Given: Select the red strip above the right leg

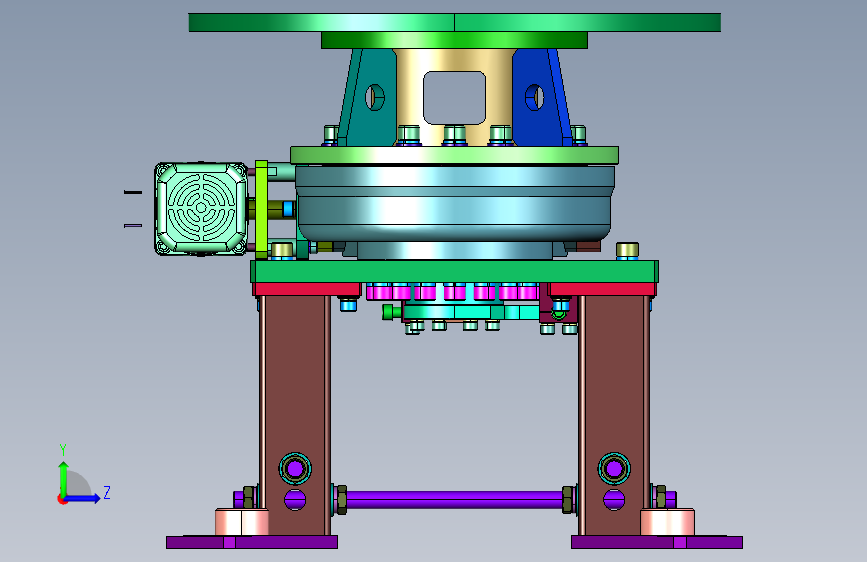Looking at the screenshot, I should [603, 289].
